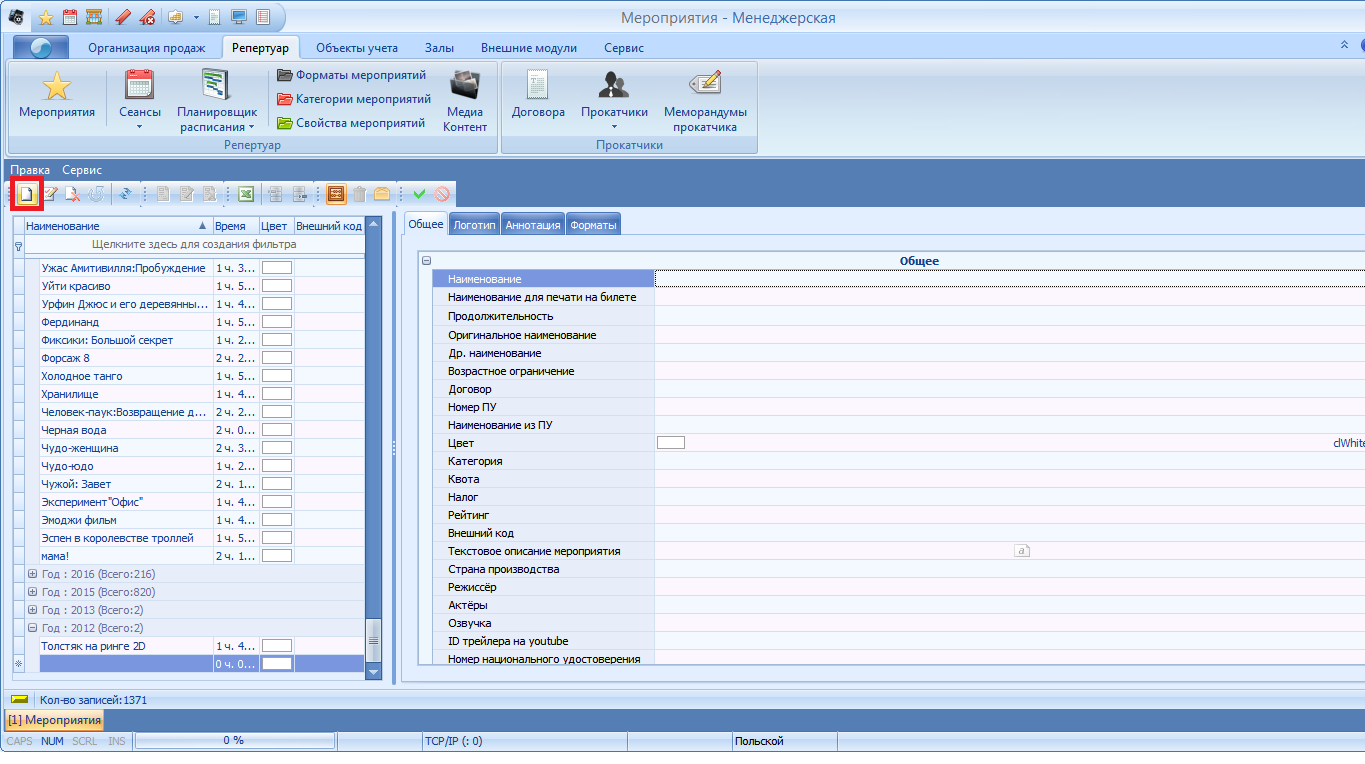This screenshot has height=764, width=1365.
Task: Switch to the Залы ribbon tab
Action: [439, 48]
